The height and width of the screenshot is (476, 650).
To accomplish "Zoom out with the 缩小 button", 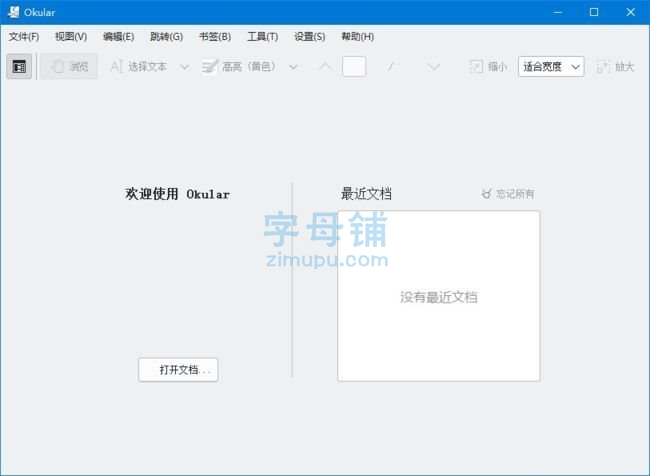I will point(488,66).
